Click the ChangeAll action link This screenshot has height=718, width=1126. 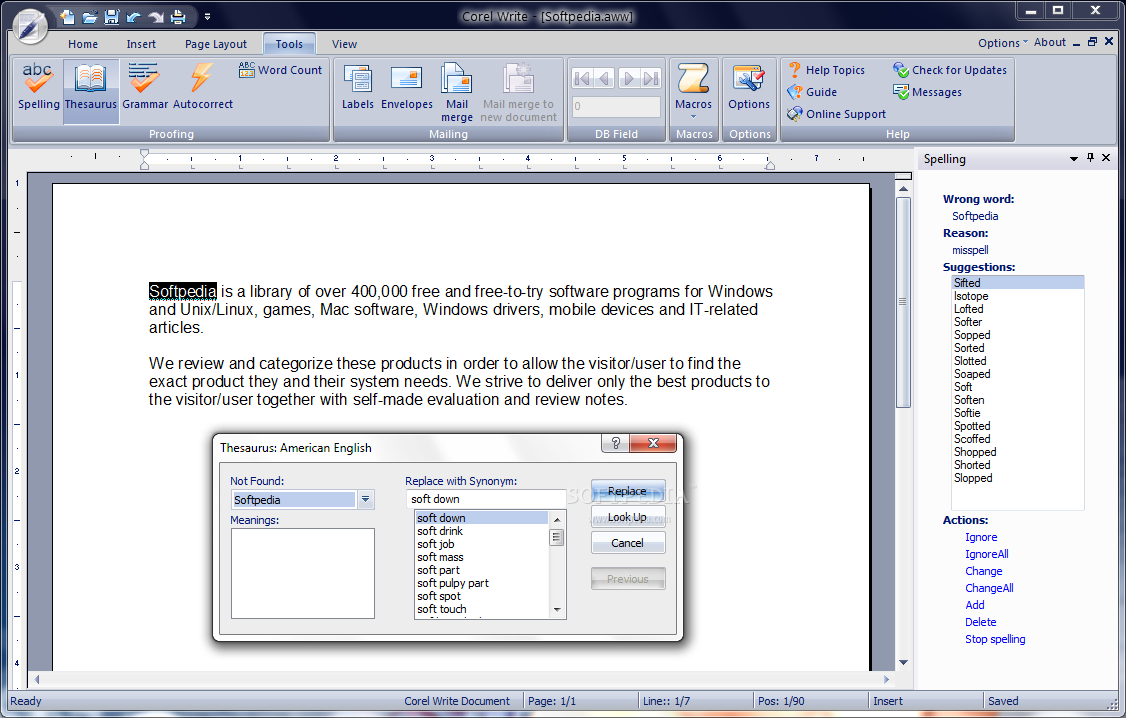989,588
